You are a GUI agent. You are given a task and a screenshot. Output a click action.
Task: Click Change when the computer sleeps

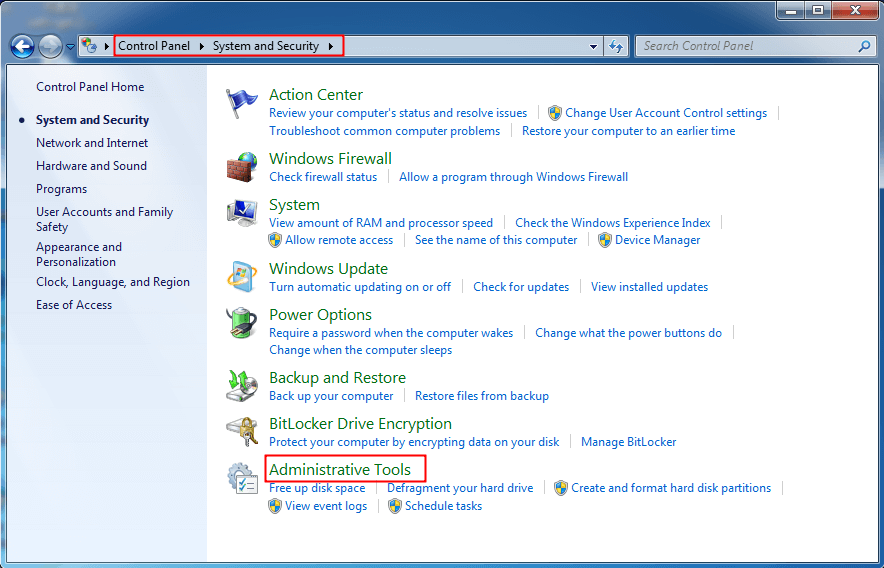click(x=361, y=350)
